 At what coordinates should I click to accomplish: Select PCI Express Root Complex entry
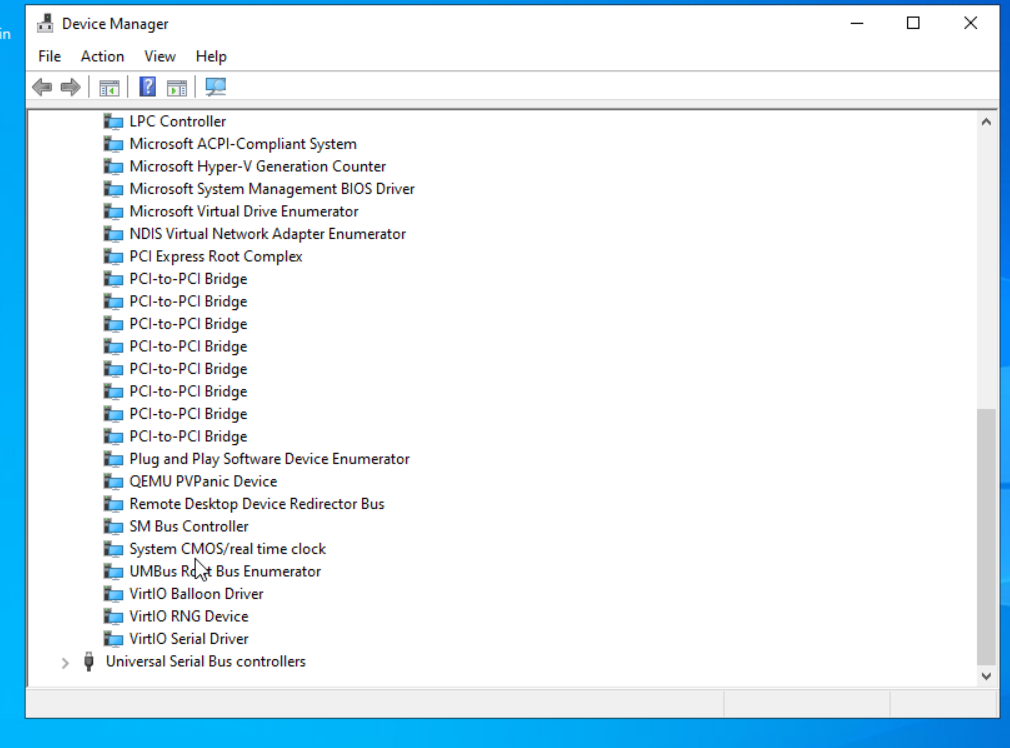click(216, 256)
